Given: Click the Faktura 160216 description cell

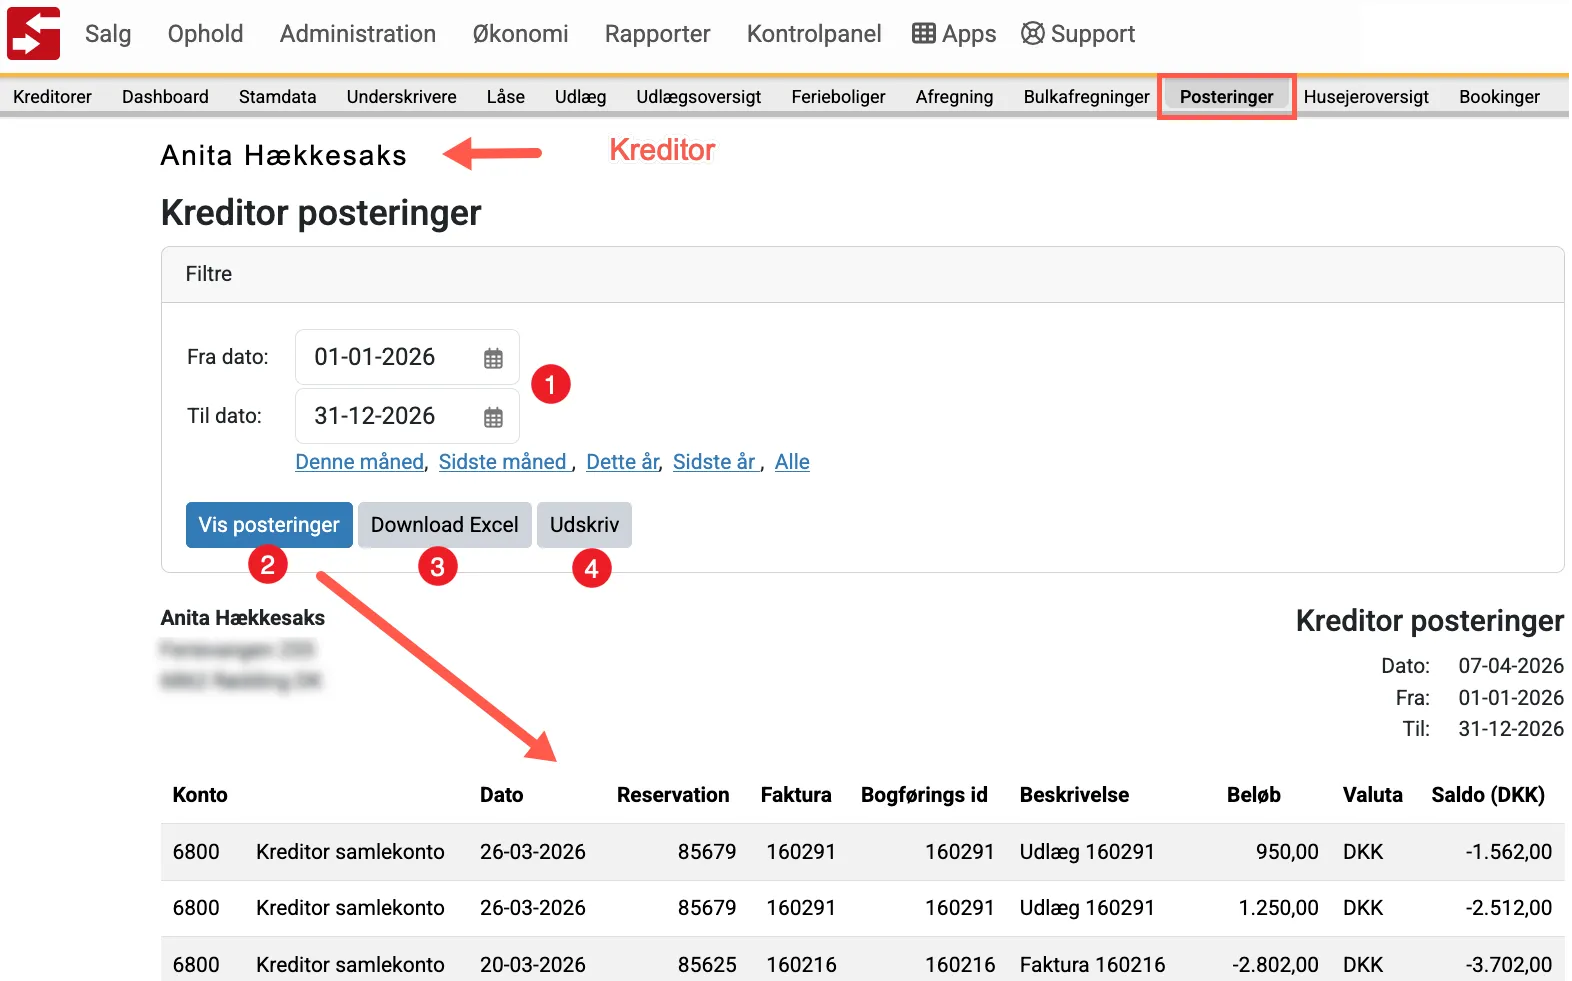Looking at the screenshot, I should (1092, 965).
